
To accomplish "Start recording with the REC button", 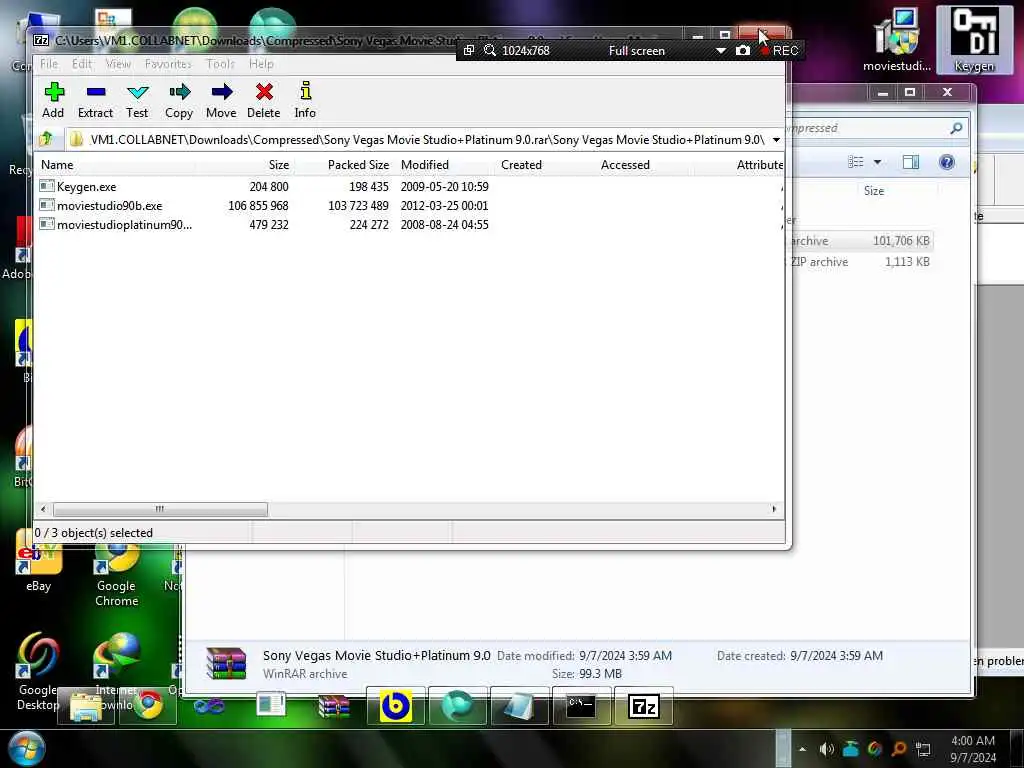I will click(x=780, y=50).
